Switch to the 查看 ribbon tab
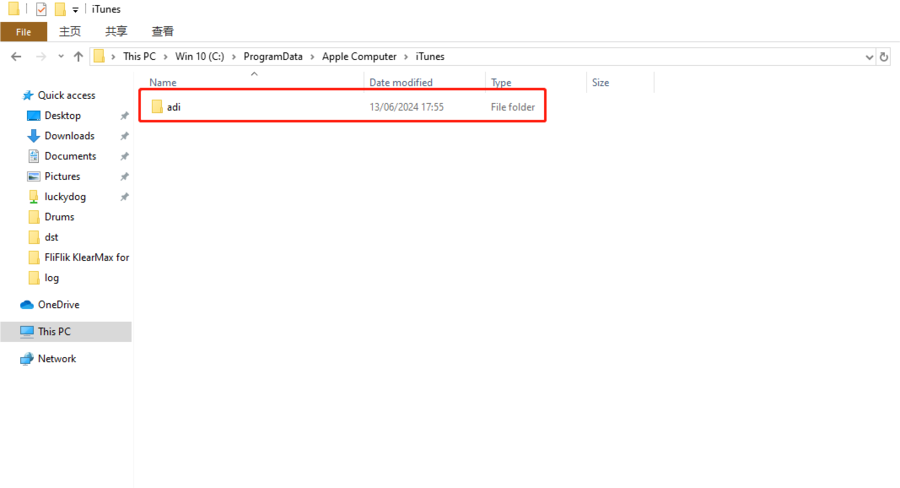Screen dimensions: 900x488 tap(163, 32)
